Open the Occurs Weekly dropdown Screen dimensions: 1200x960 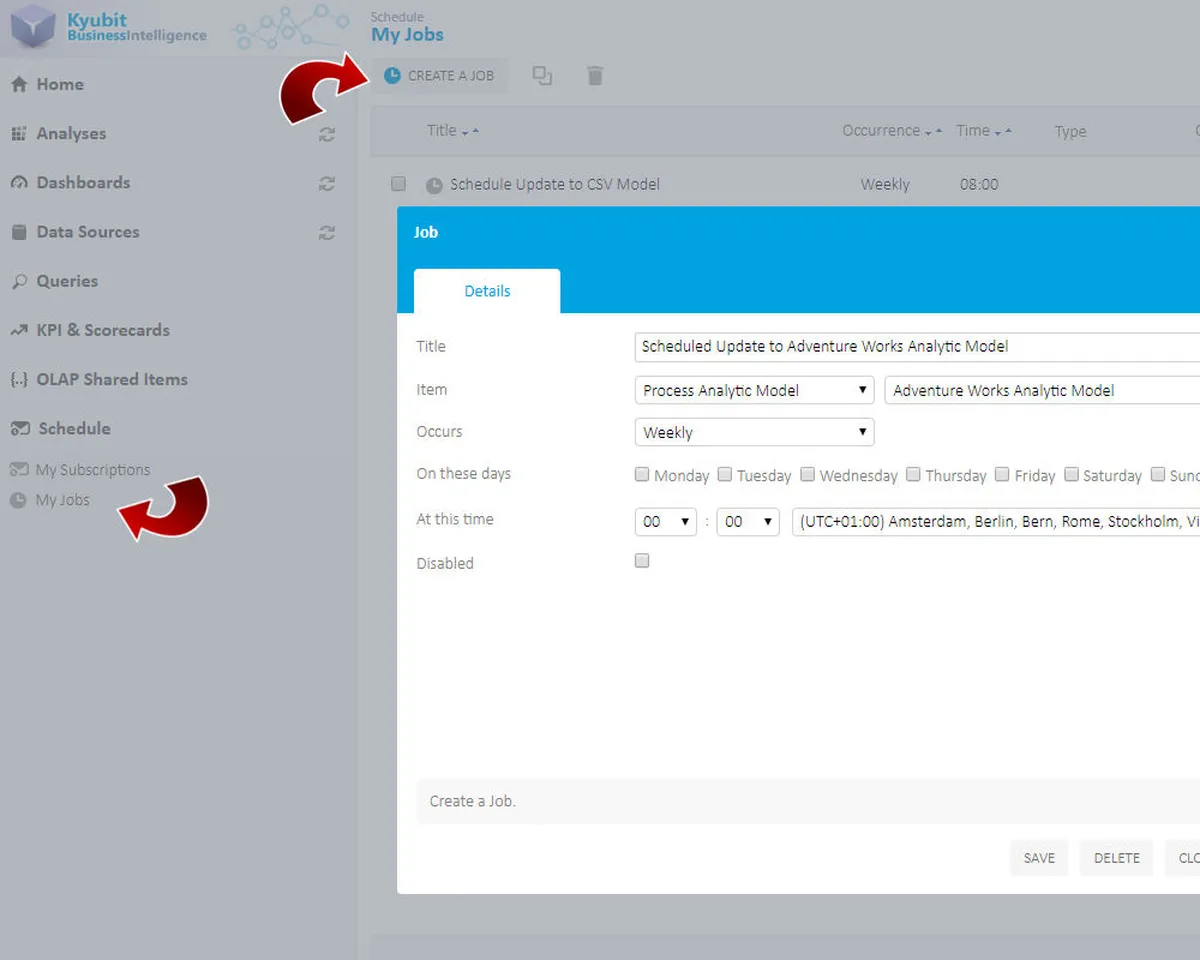click(755, 432)
